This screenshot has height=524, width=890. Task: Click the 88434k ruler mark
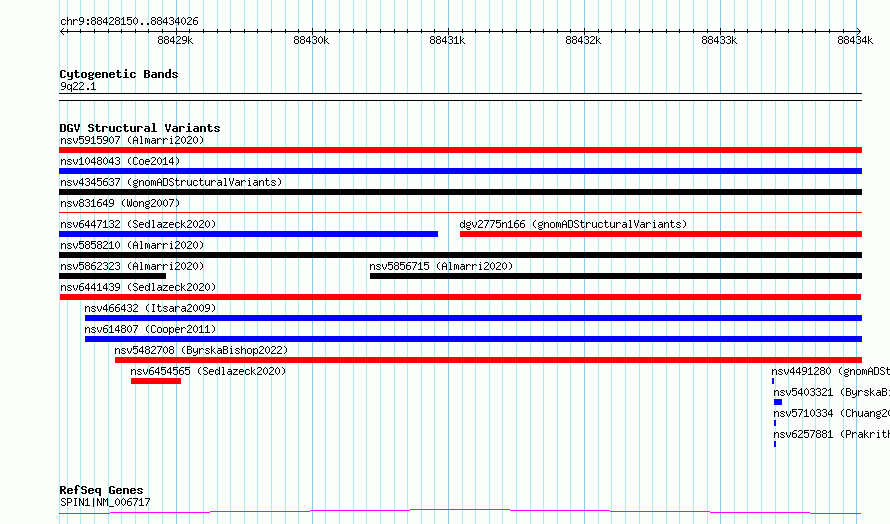click(855, 40)
